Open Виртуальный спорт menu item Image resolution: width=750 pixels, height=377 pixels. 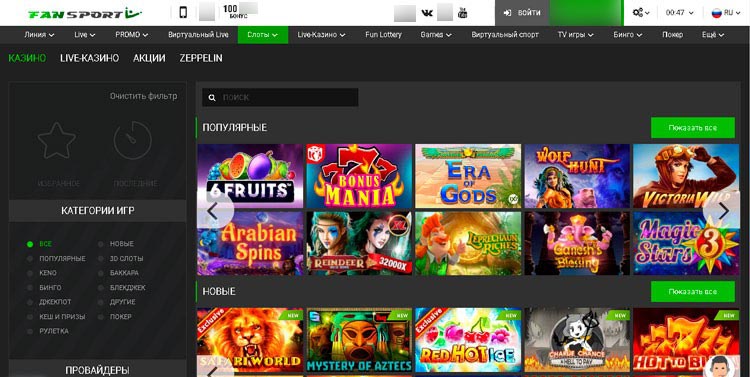505,34
